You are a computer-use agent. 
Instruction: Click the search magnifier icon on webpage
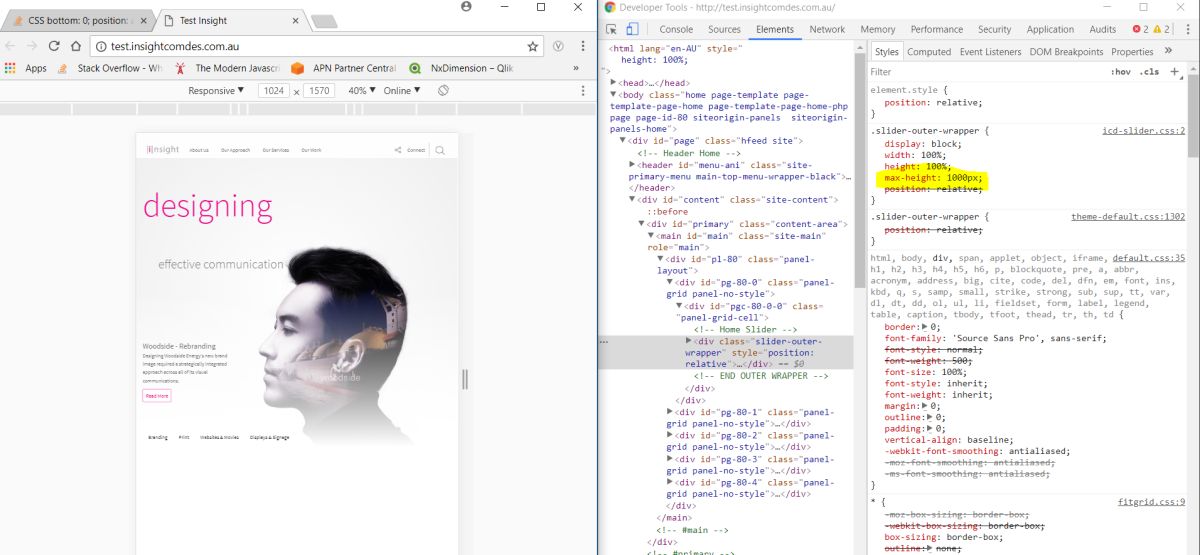(440, 150)
